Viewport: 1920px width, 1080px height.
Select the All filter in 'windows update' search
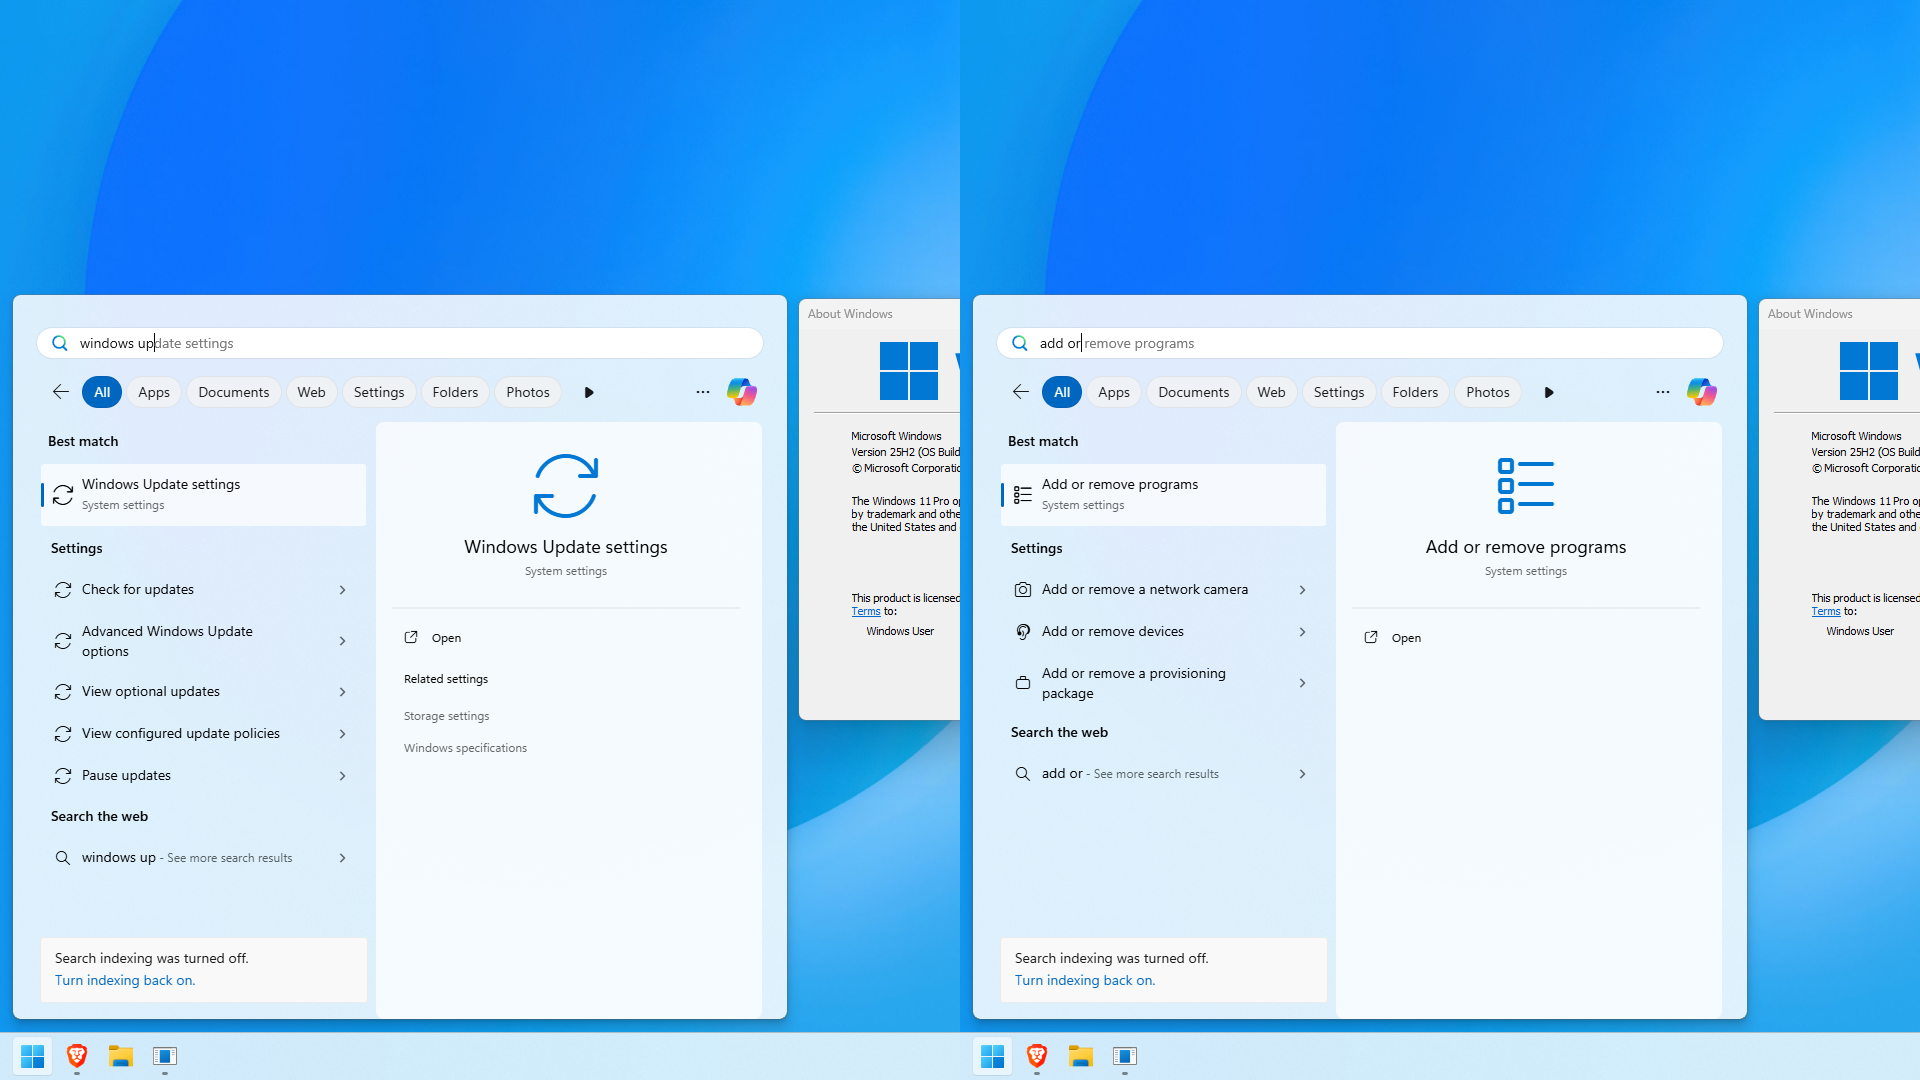(x=102, y=392)
